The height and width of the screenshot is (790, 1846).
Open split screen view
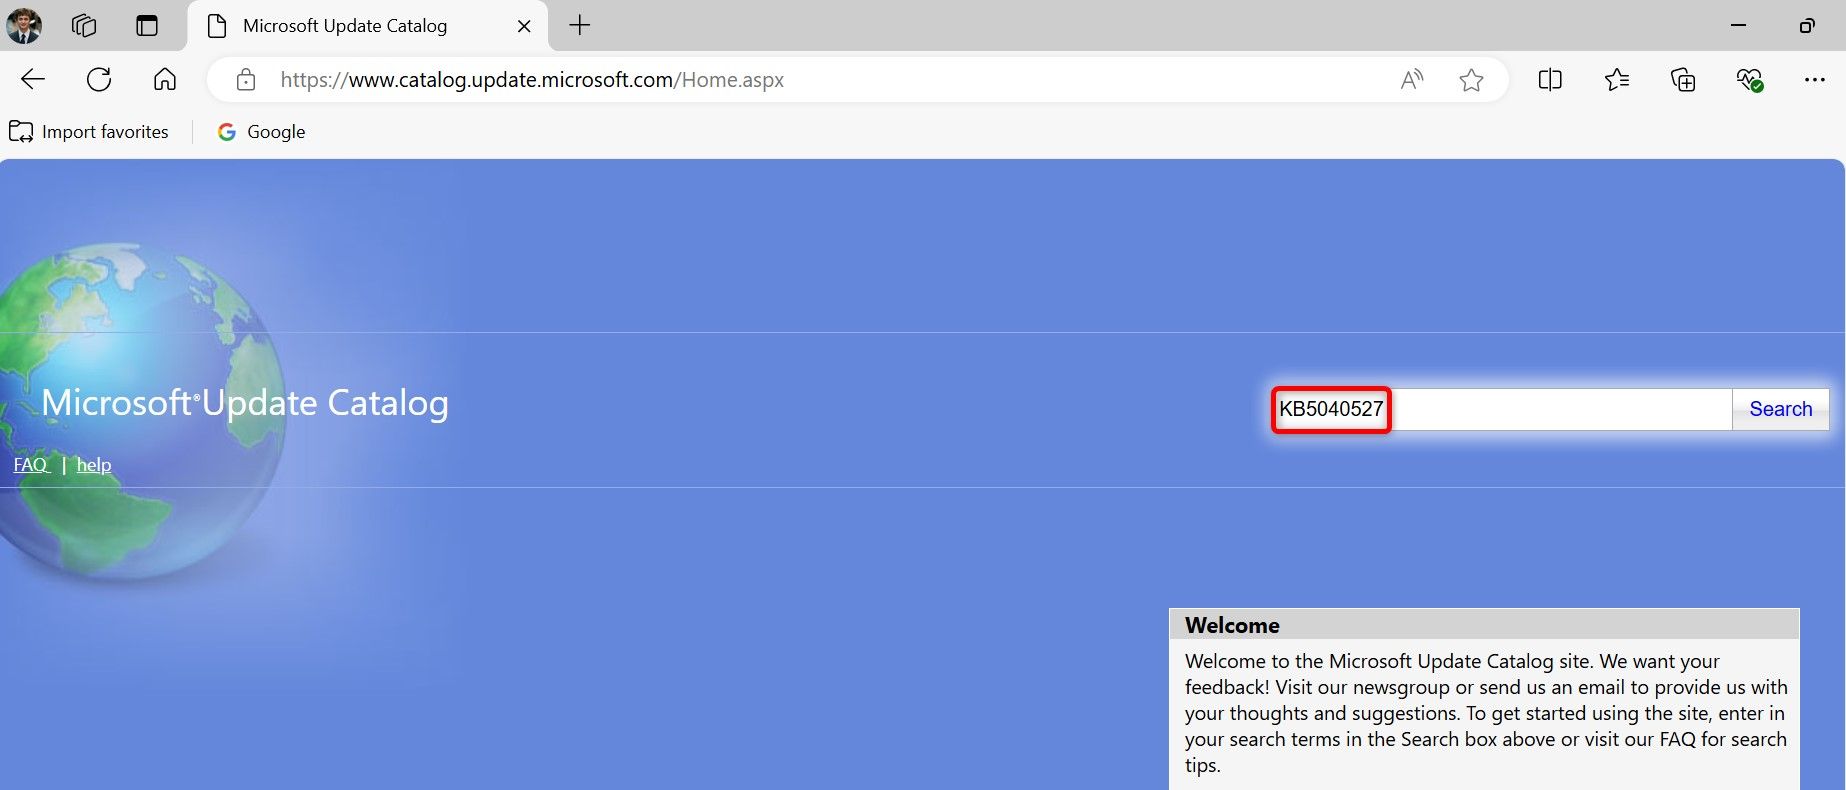(x=1550, y=80)
